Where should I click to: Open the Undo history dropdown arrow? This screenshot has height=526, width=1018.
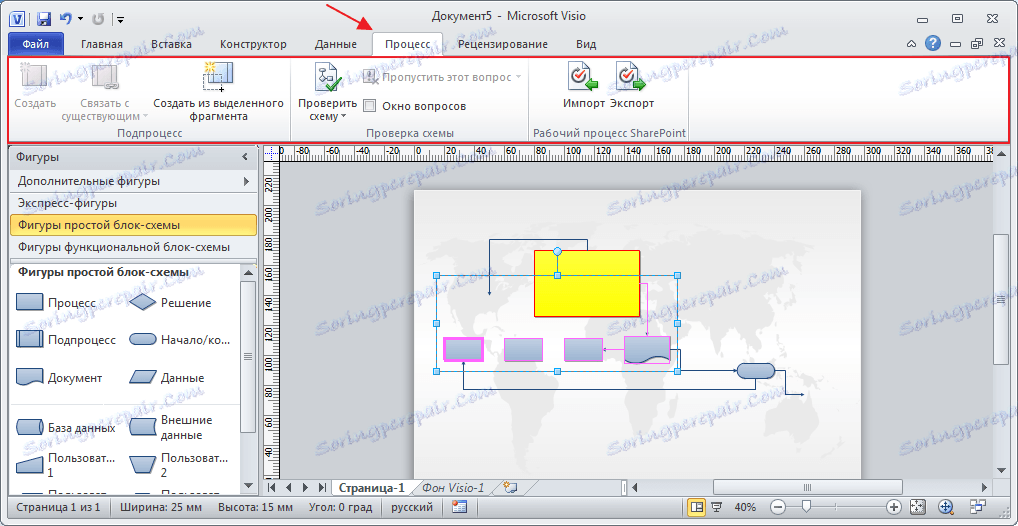click(x=81, y=19)
